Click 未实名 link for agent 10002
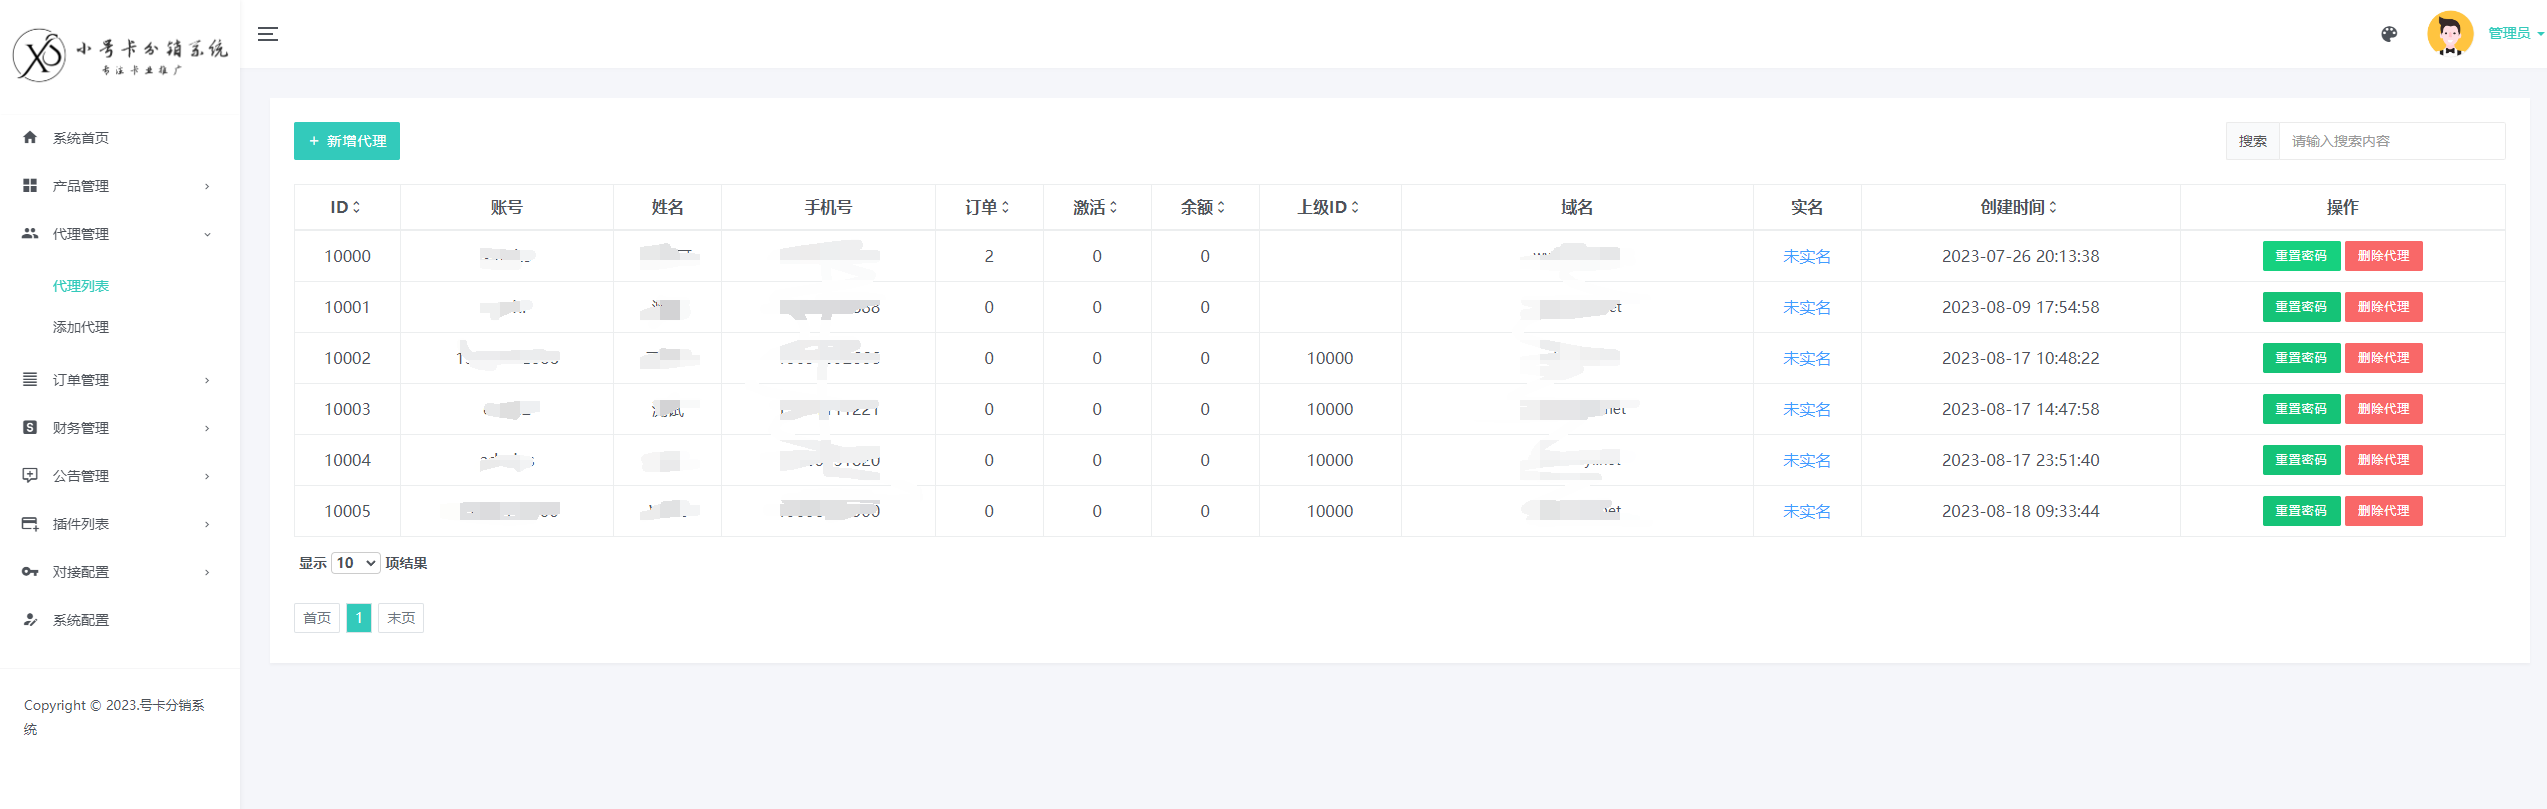The height and width of the screenshot is (809, 2547). 1807,359
